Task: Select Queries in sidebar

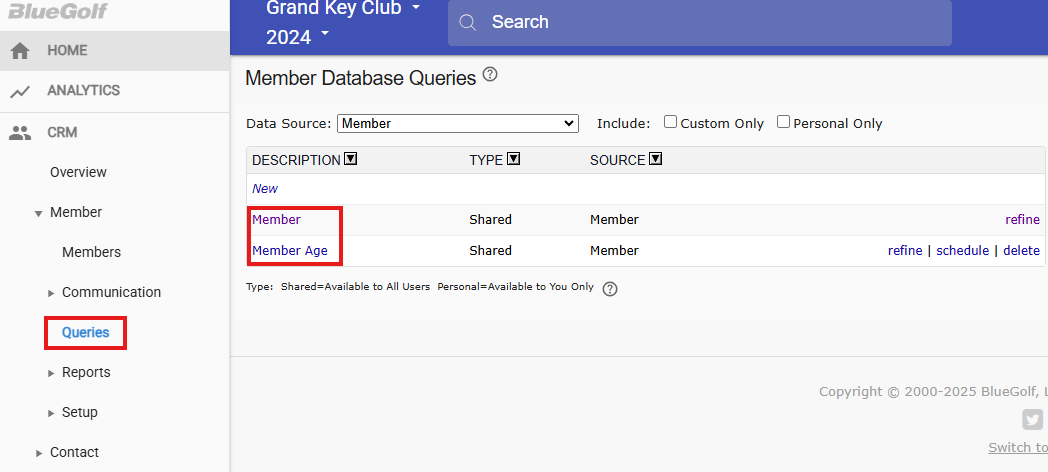Action: click(86, 332)
